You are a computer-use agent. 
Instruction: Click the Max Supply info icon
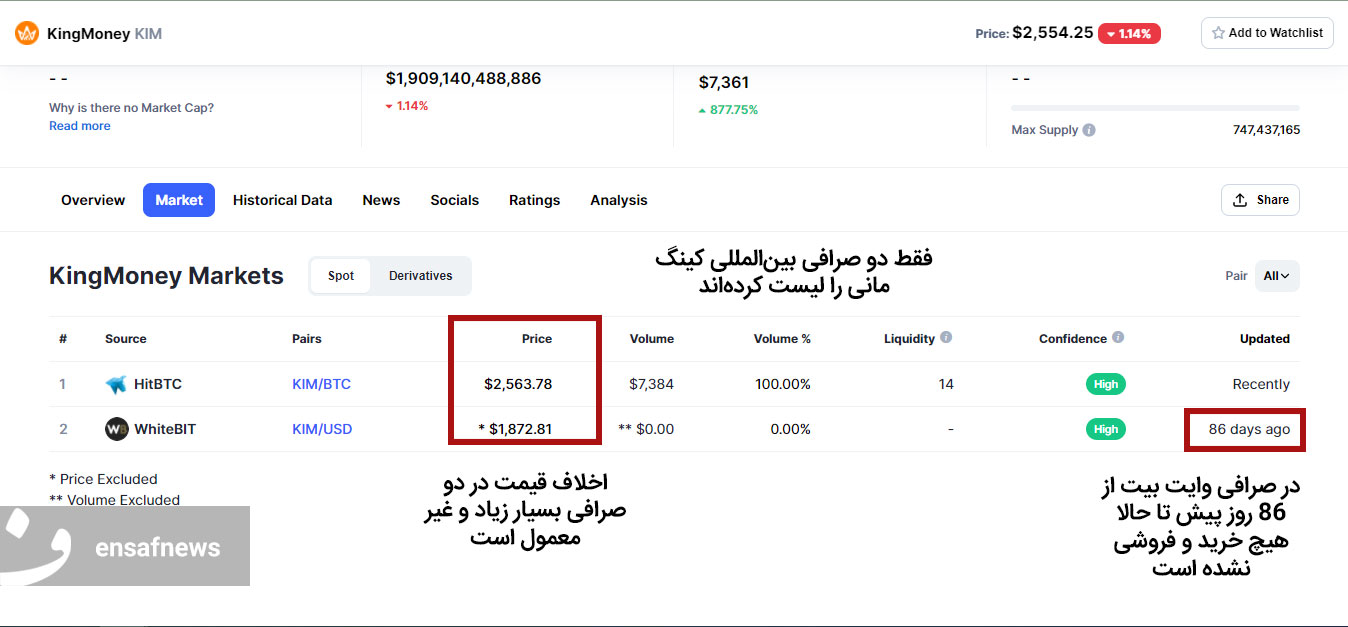pos(1089,130)
